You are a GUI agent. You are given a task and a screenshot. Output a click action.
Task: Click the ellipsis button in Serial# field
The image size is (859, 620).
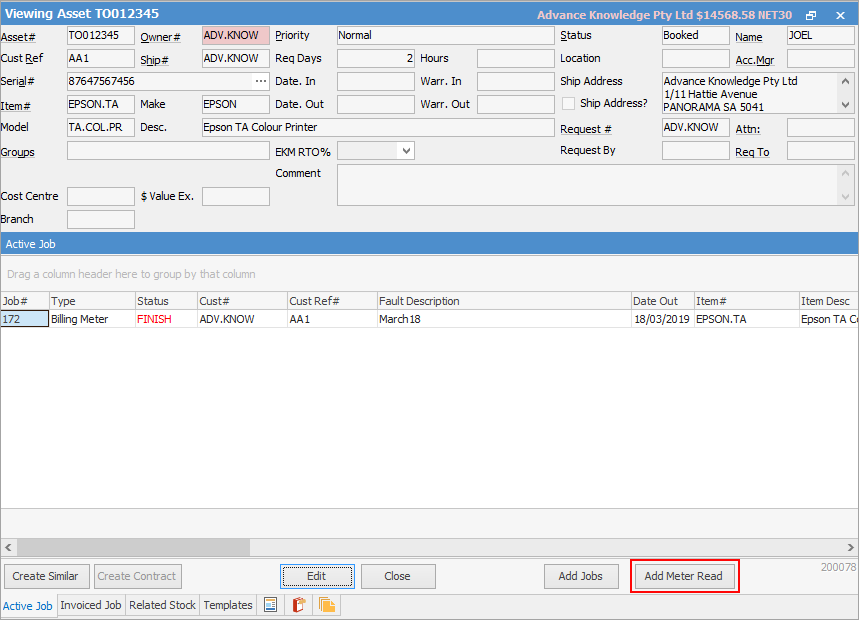[261, 81]
